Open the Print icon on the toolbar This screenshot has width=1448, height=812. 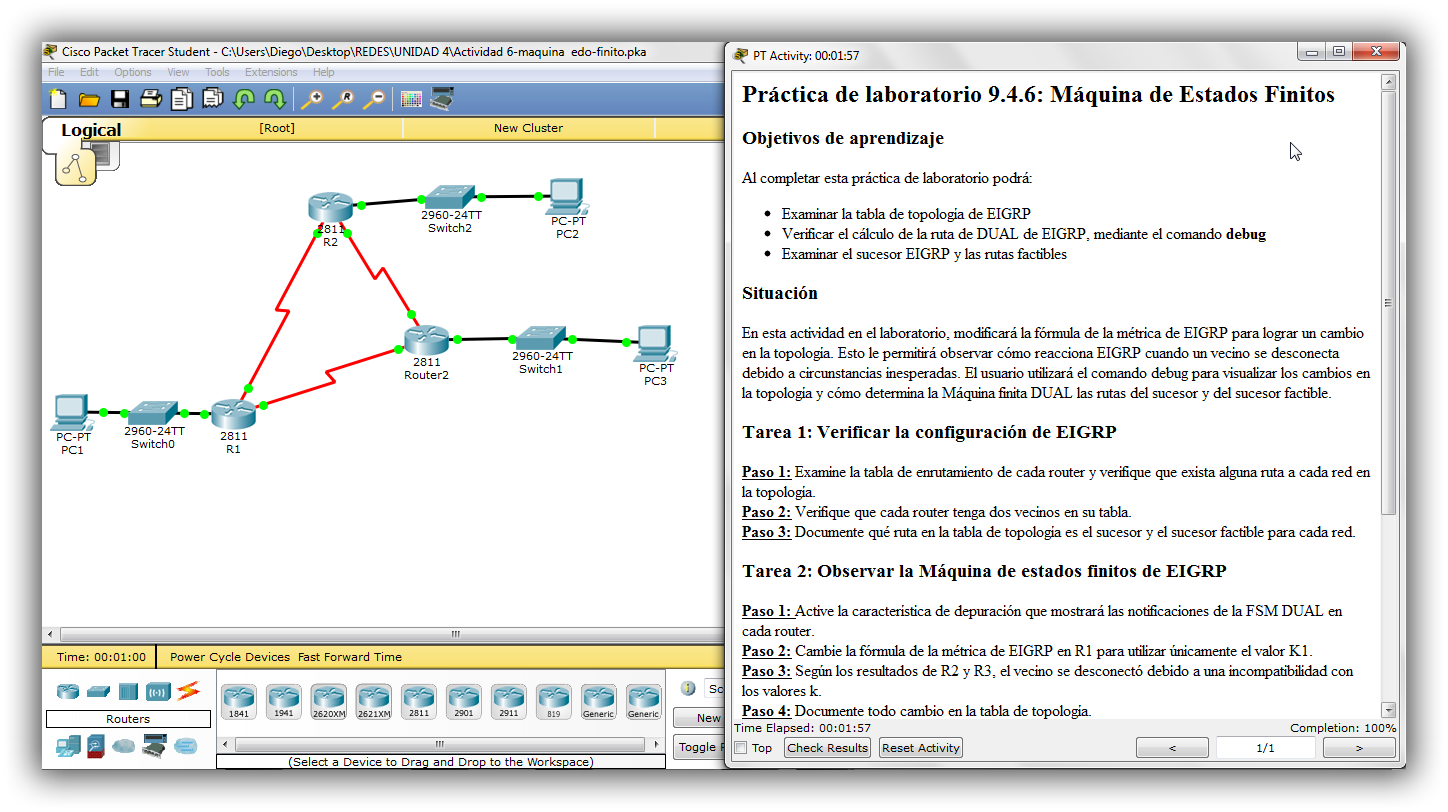[149, 99]
